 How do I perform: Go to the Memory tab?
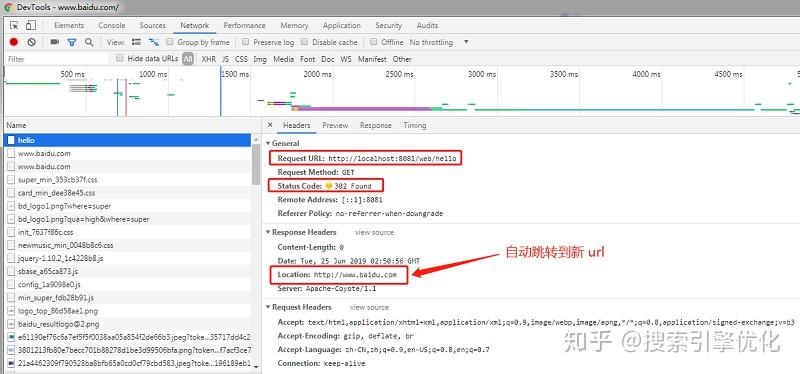(x=294, y=26)
